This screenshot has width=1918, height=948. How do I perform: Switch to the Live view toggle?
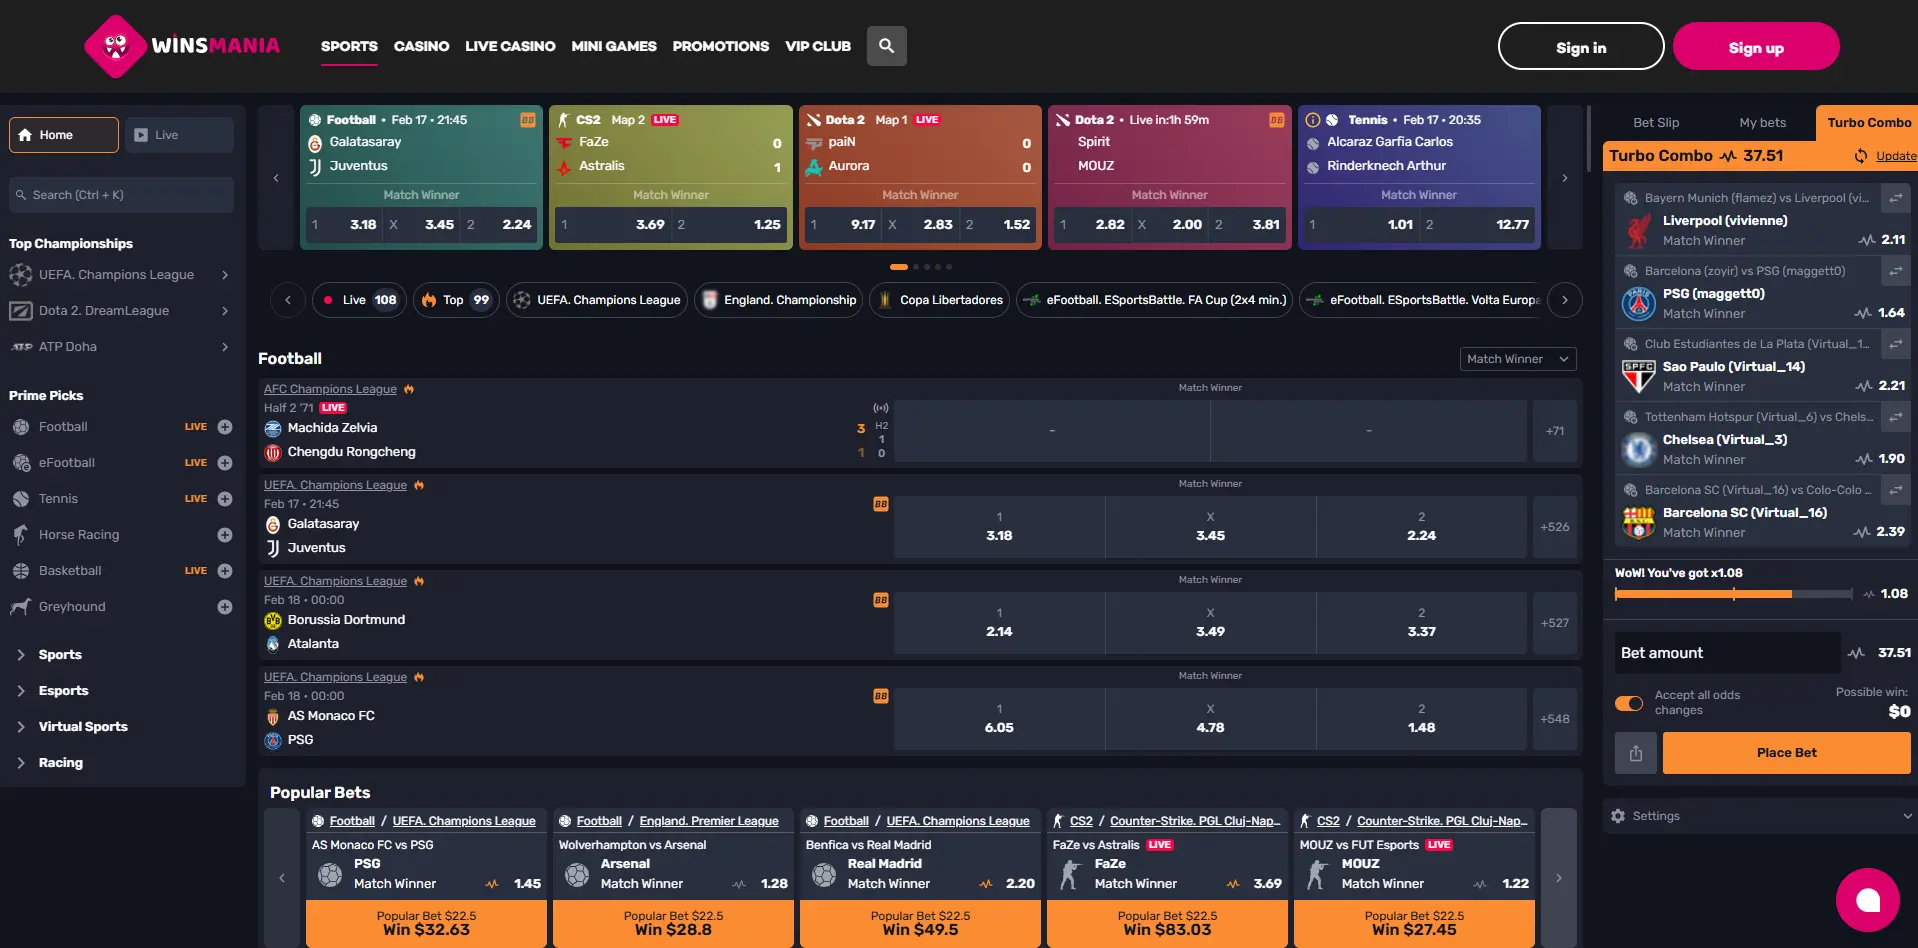tap(180, 135)
